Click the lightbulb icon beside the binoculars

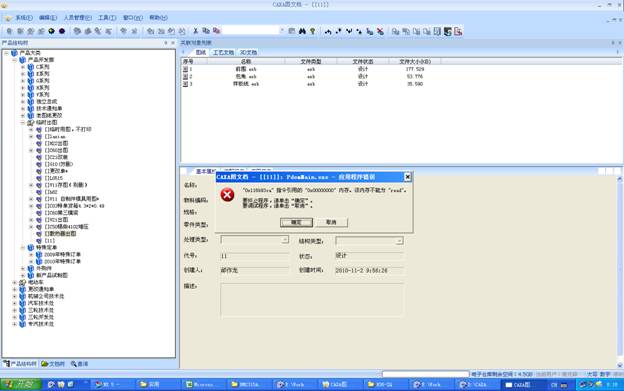[312, 31]
